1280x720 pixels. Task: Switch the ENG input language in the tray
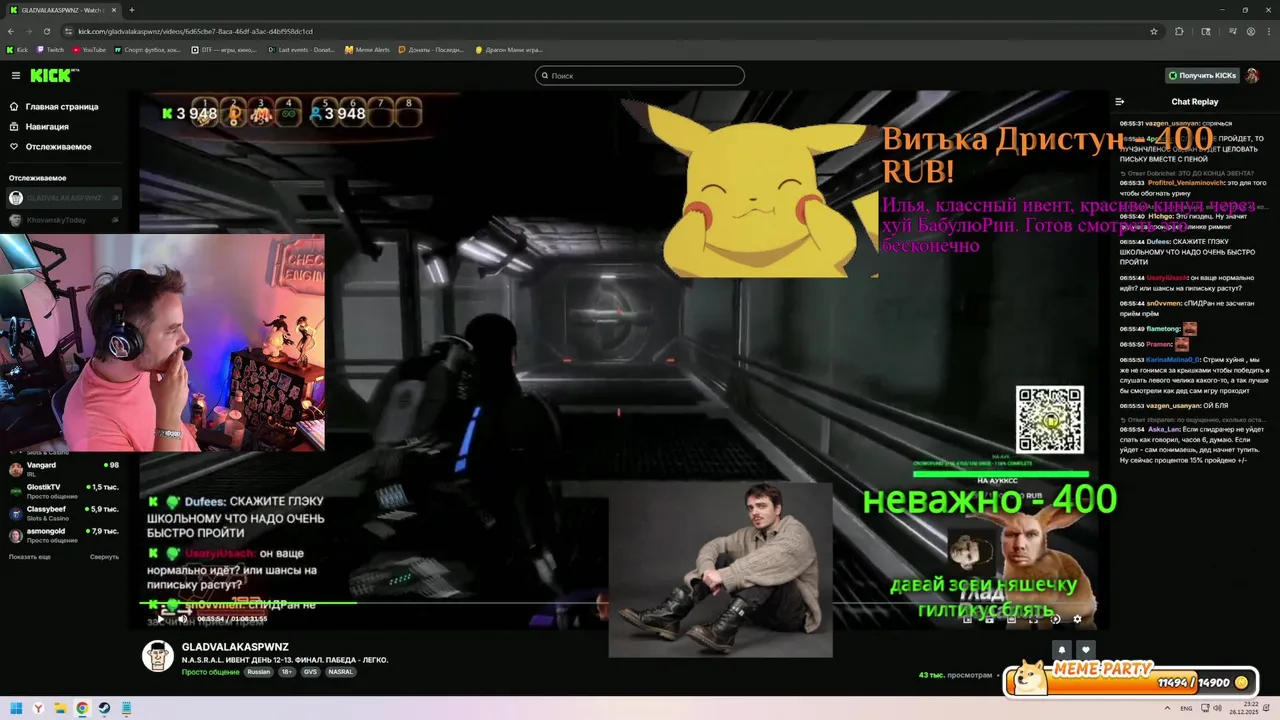[1187, 709]
